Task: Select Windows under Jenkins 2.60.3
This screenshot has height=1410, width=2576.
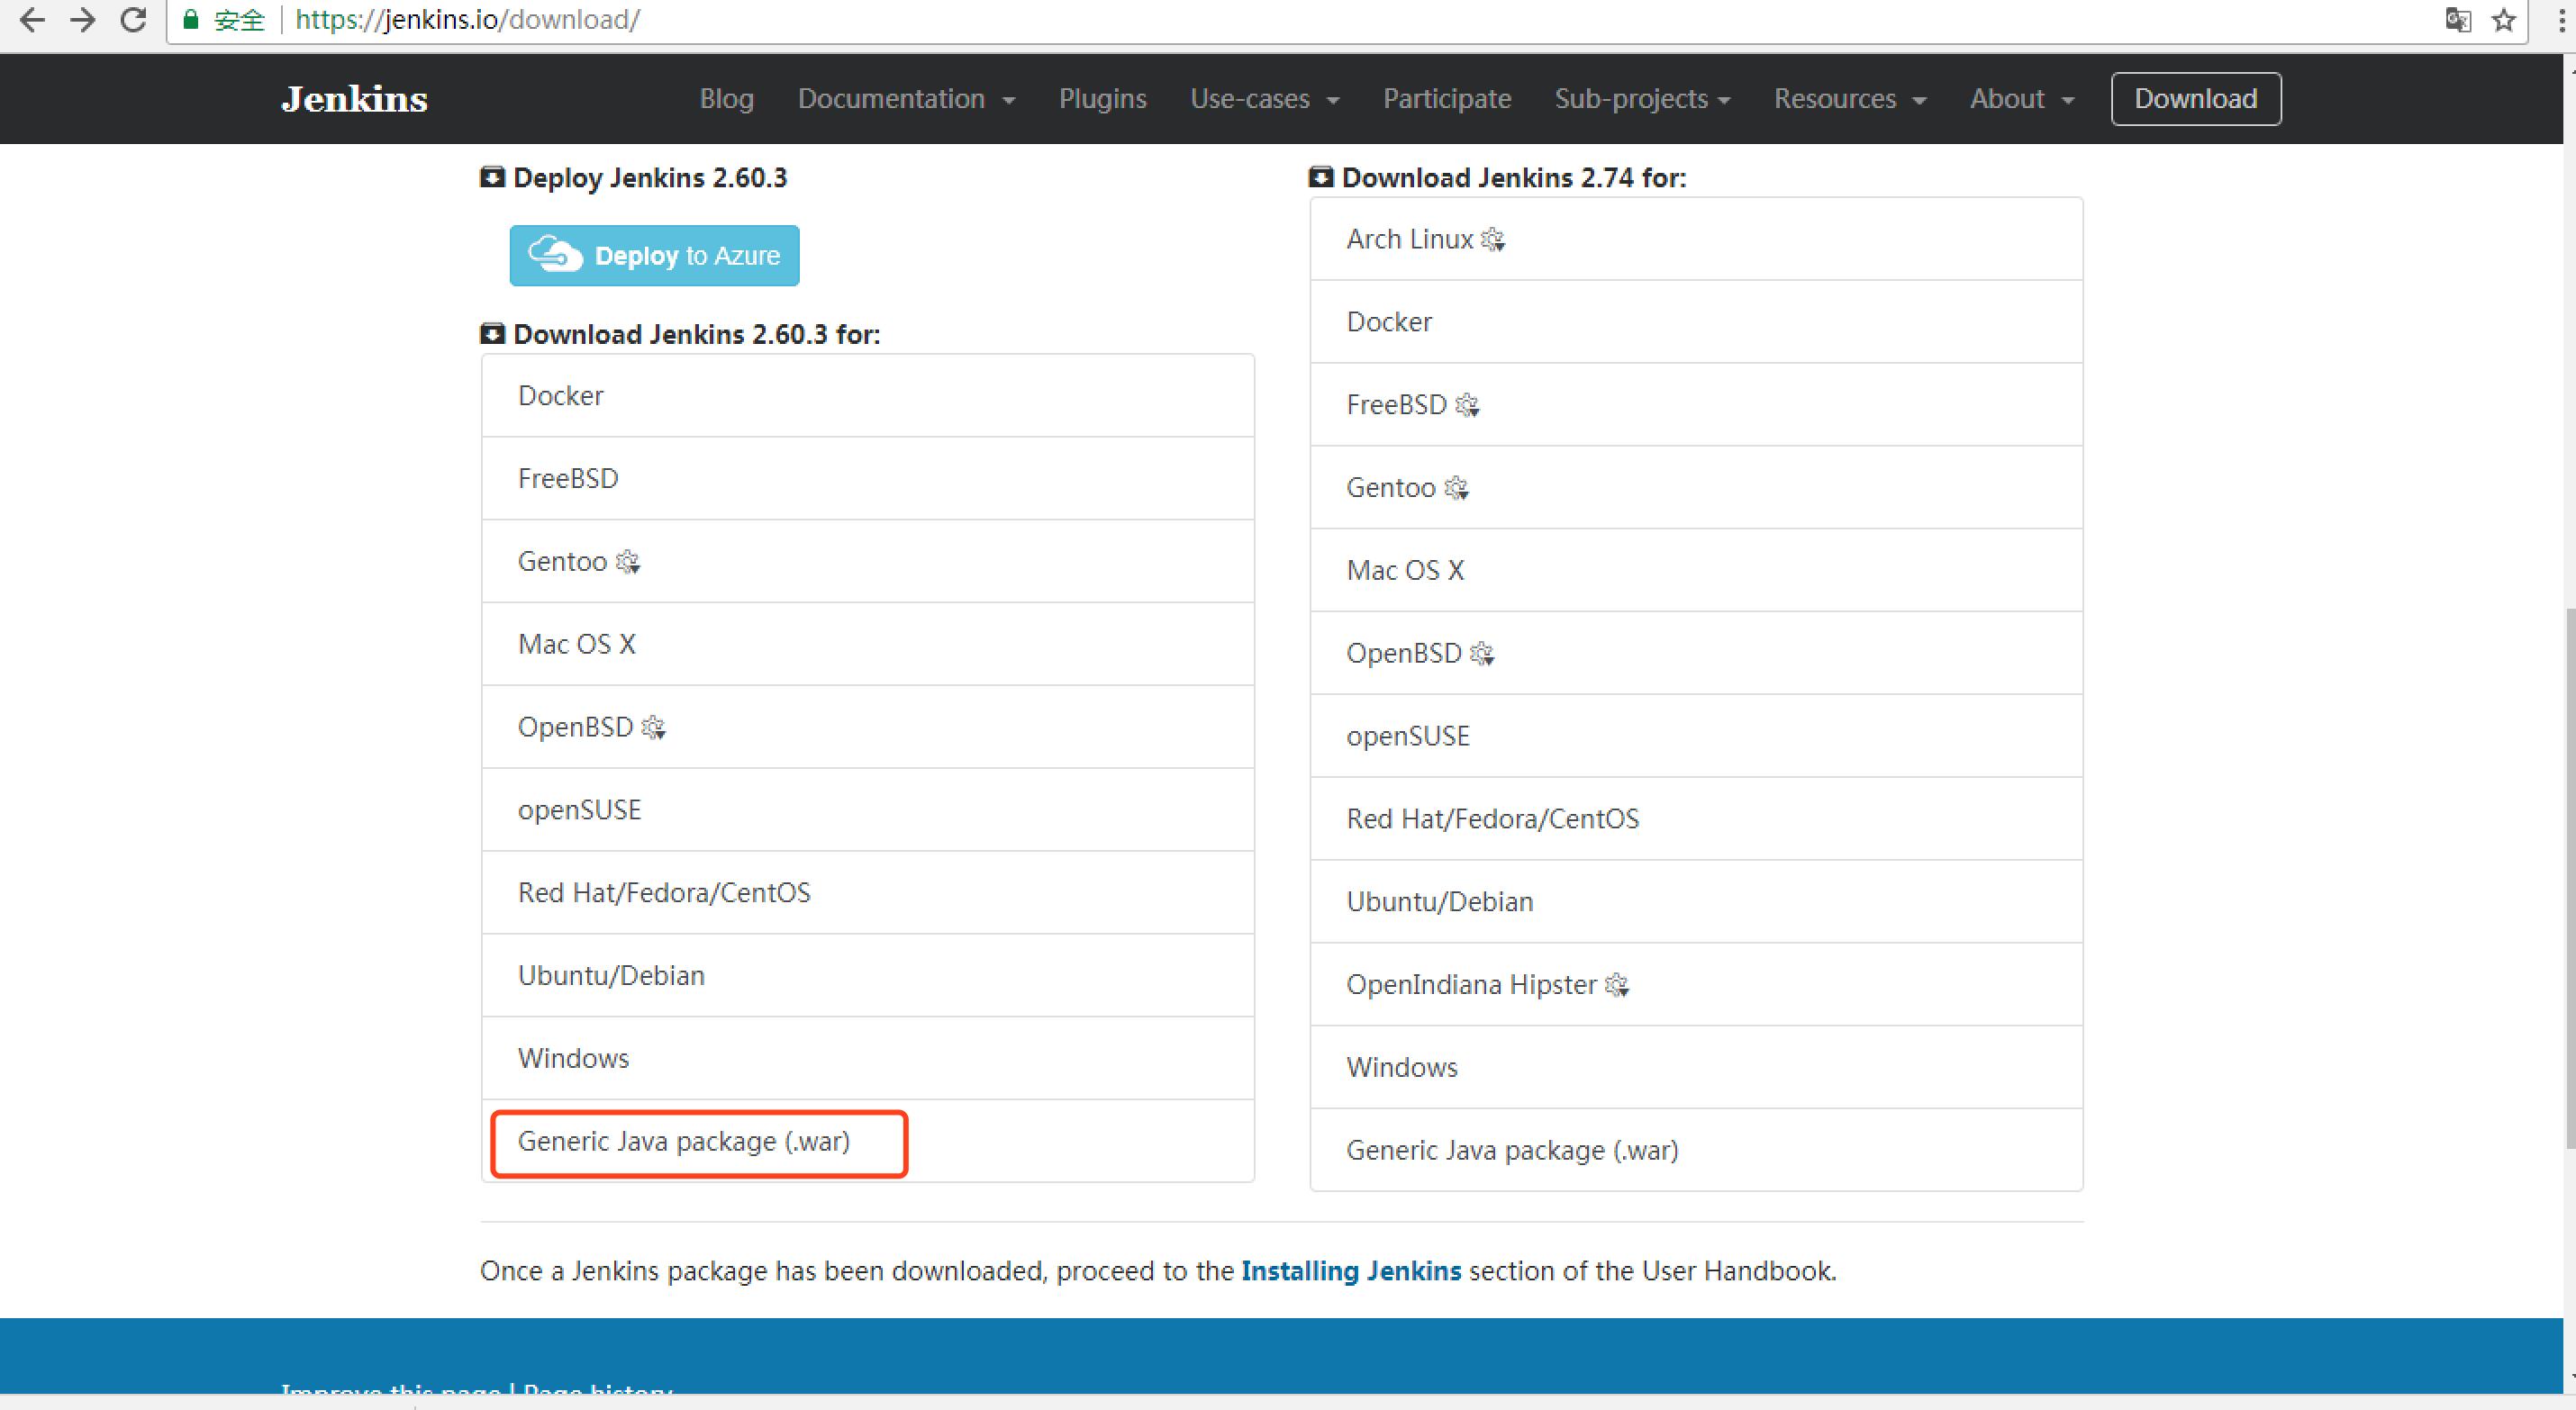Action: tap(867, 1059)
